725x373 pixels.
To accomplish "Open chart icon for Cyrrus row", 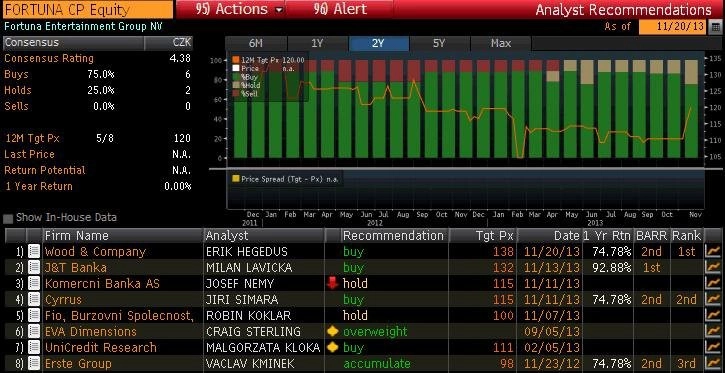I will 713,300.
